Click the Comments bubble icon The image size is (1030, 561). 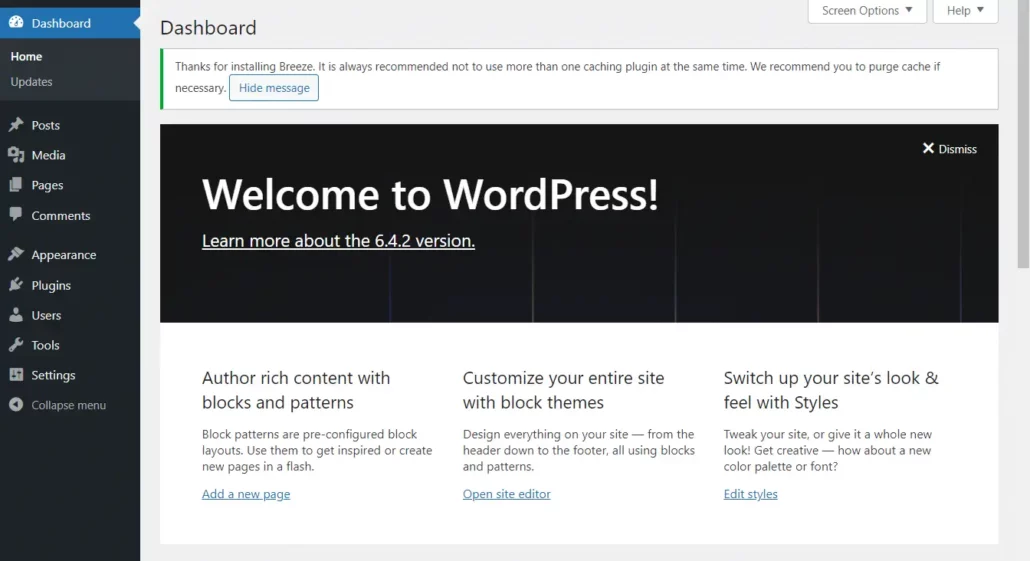coord(16,215)
